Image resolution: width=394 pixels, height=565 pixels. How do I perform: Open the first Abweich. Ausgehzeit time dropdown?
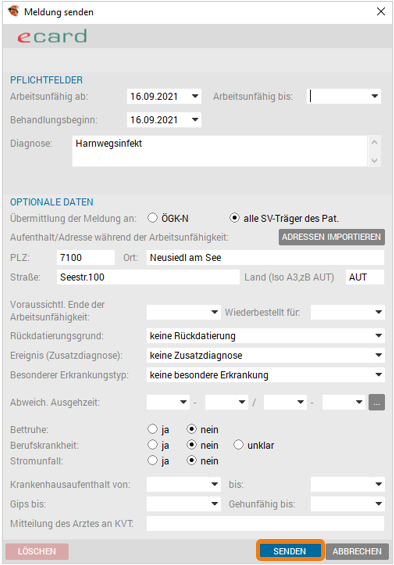point(183,402)
